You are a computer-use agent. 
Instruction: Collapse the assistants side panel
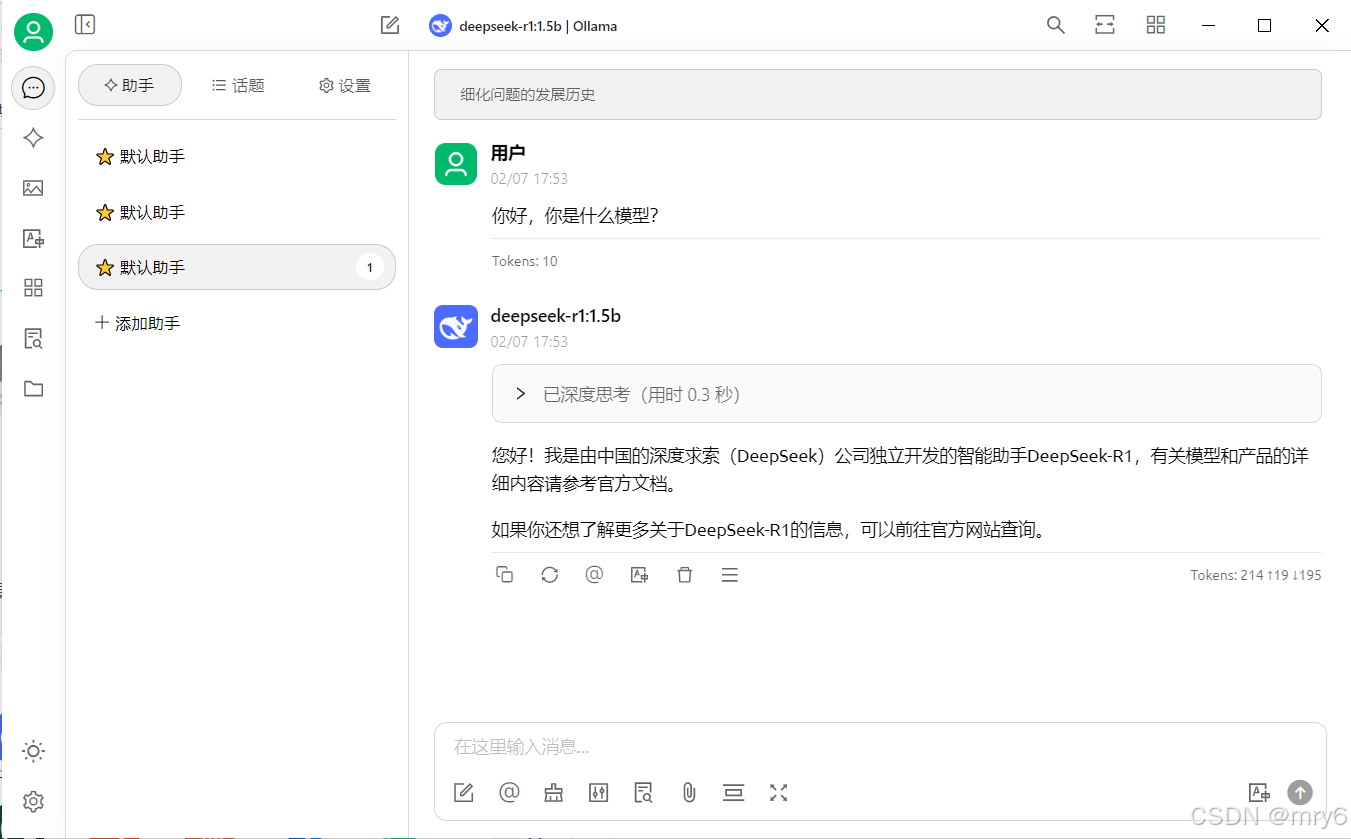coord(85,25)
